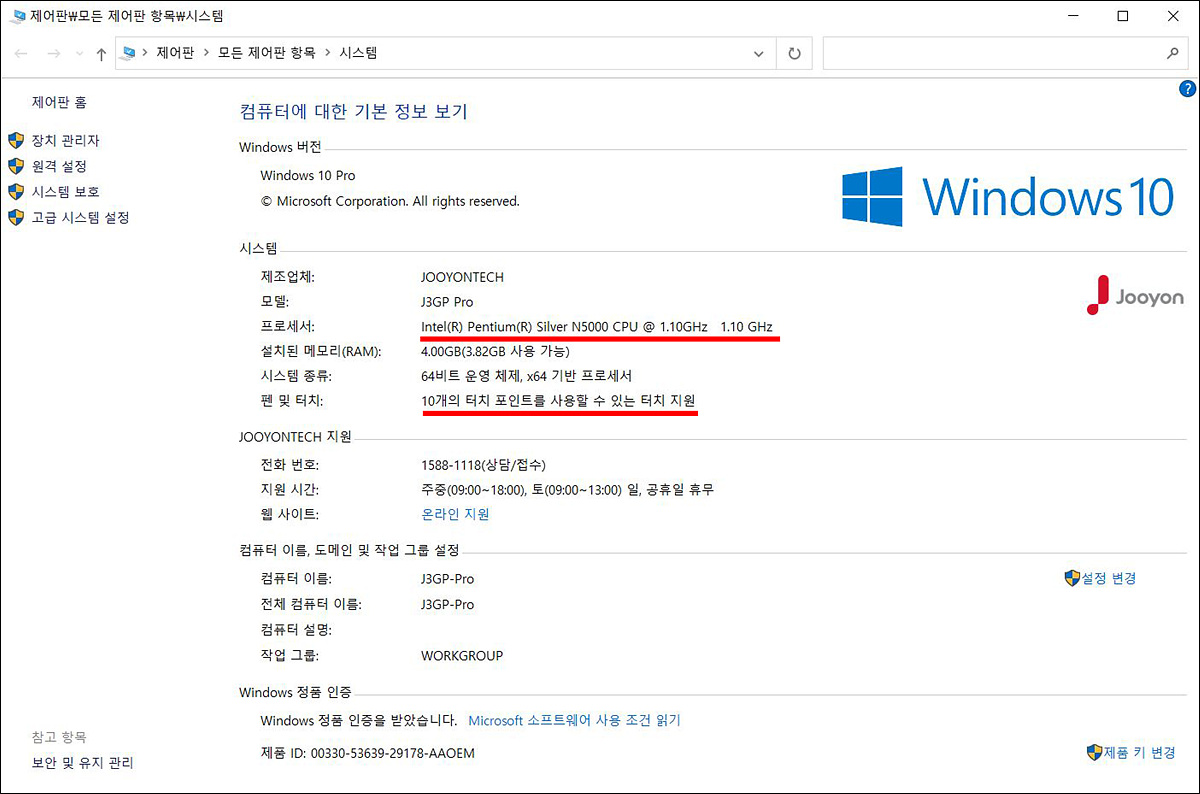1200x794 pixels.
Task: Click the Back navigation arrow
Action: 22,54
